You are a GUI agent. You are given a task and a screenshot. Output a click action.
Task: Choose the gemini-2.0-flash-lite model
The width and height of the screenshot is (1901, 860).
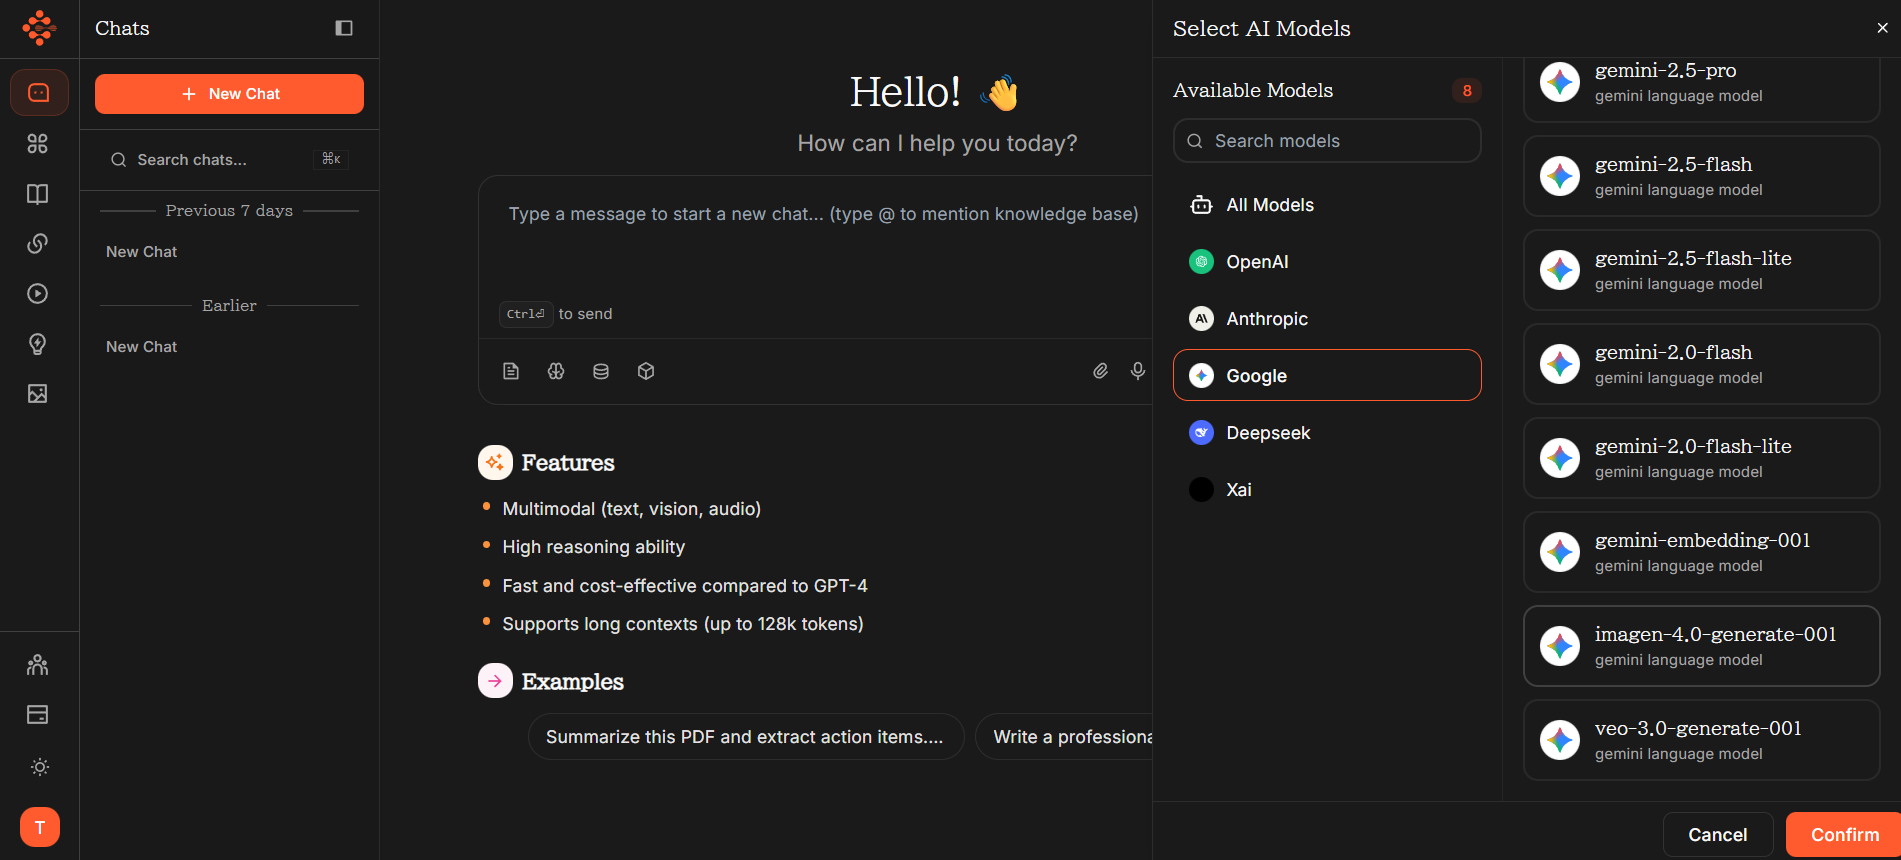(x=1702, y=458)
